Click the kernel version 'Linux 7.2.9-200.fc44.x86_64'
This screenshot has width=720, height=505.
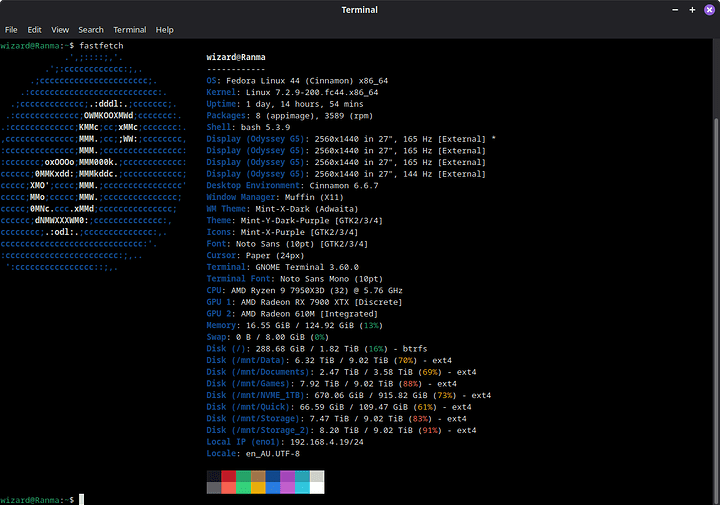click(312, 92)
